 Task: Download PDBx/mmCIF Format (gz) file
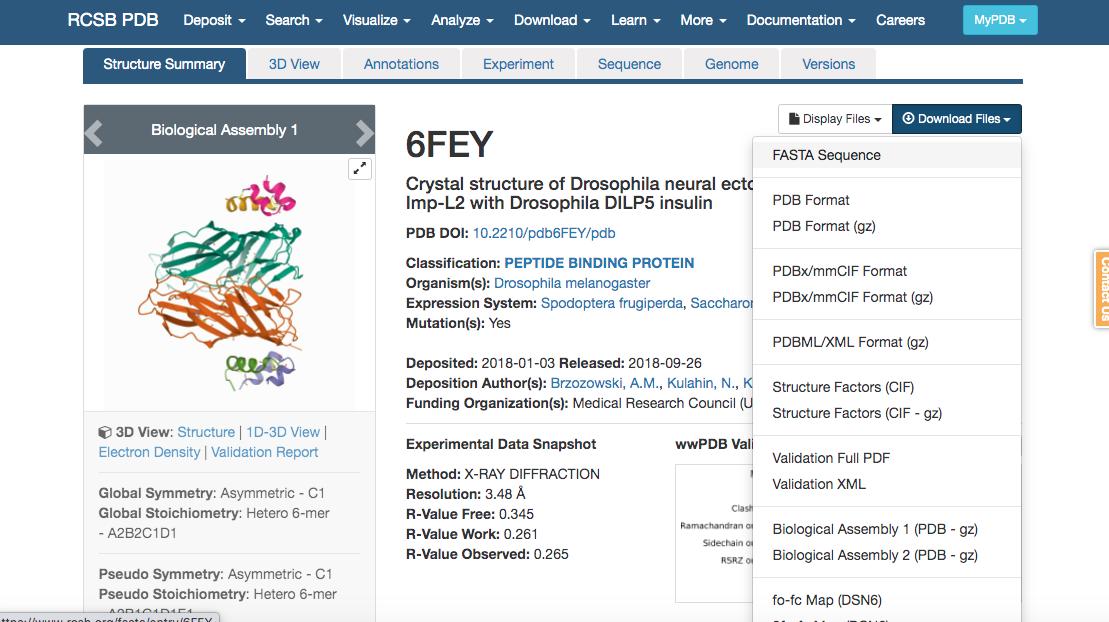[x=852, y=297]
